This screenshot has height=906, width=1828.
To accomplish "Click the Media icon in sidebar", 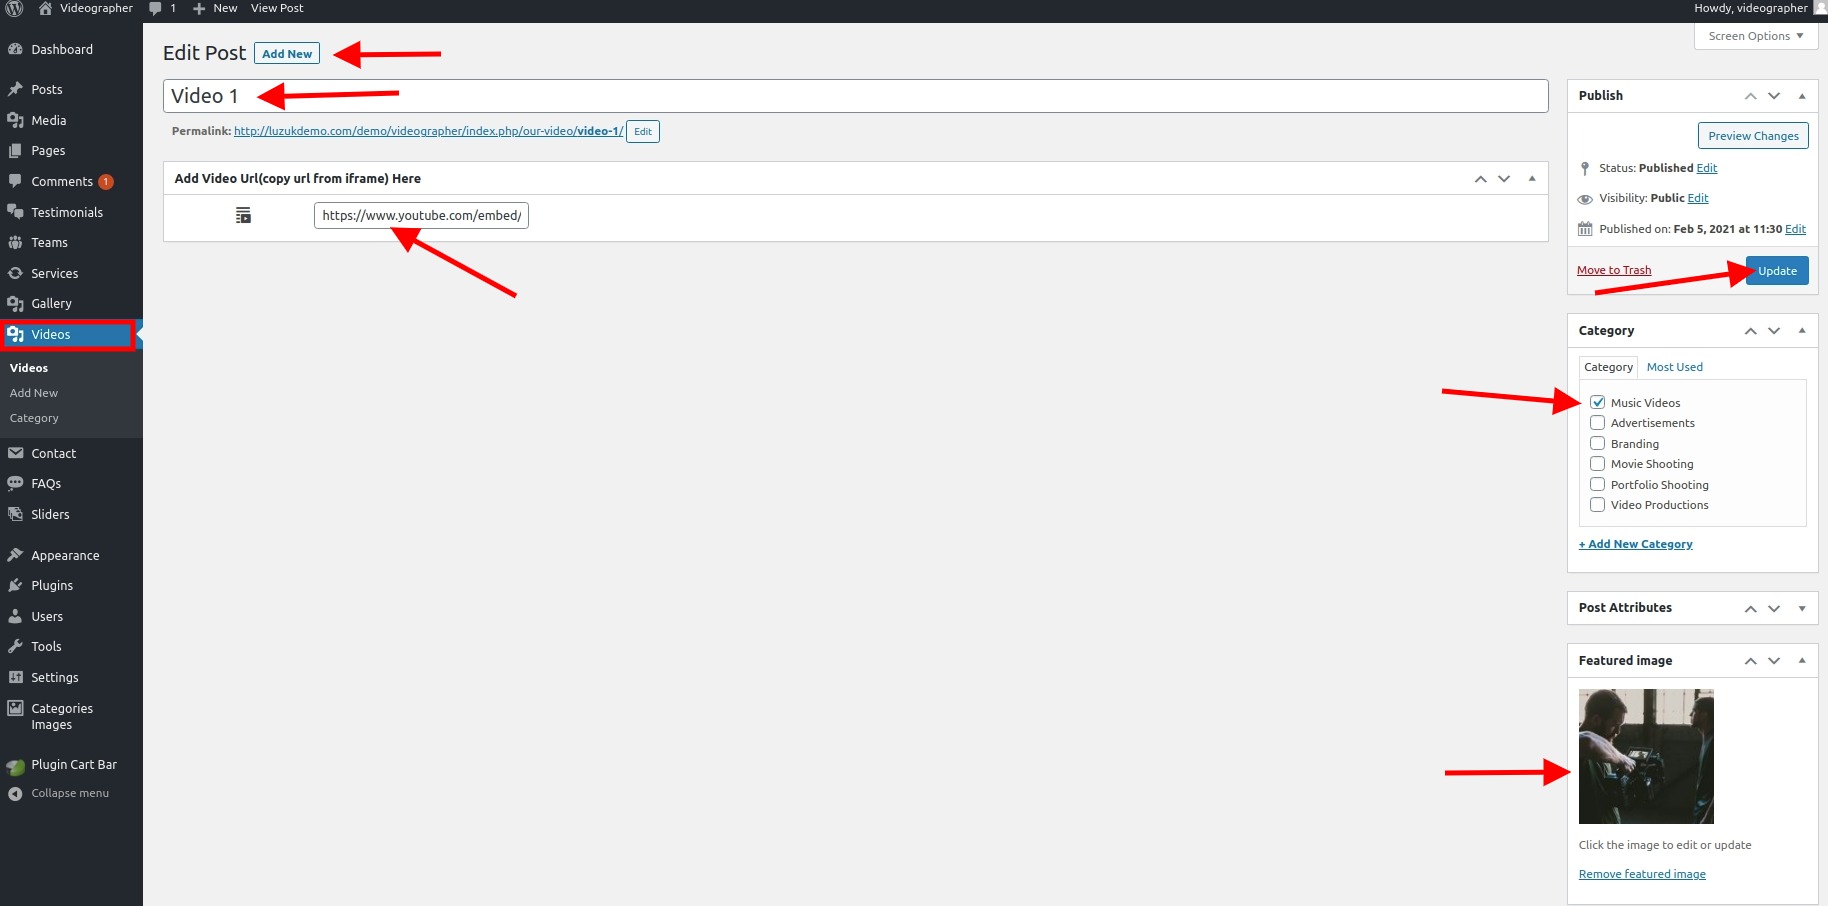I will click(x=15, y=120).
